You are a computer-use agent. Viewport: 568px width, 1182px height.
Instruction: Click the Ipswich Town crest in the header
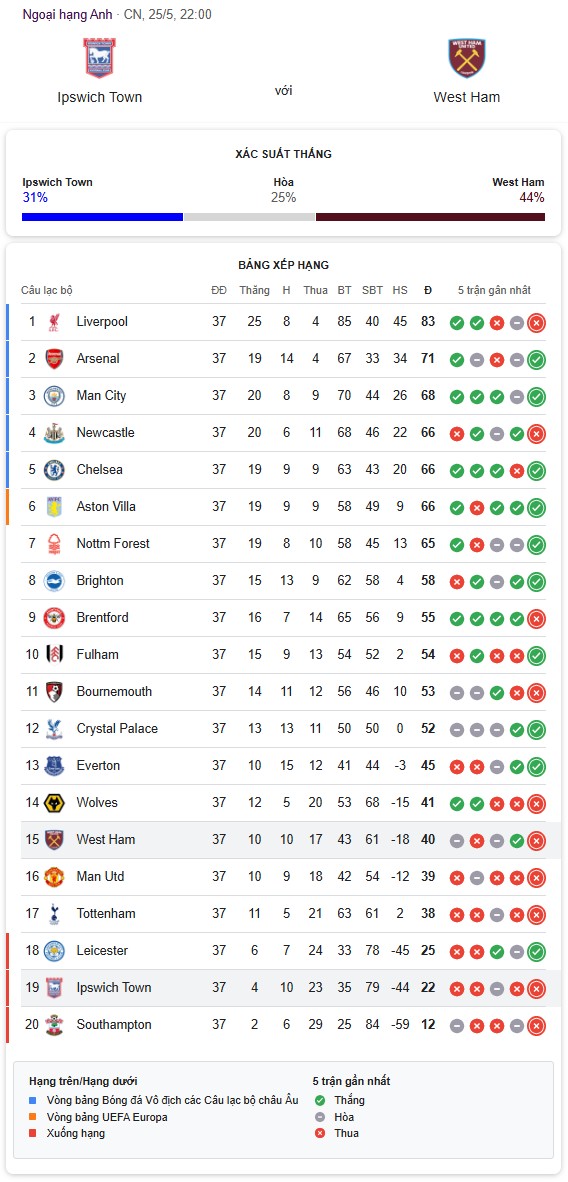point(100,58)
